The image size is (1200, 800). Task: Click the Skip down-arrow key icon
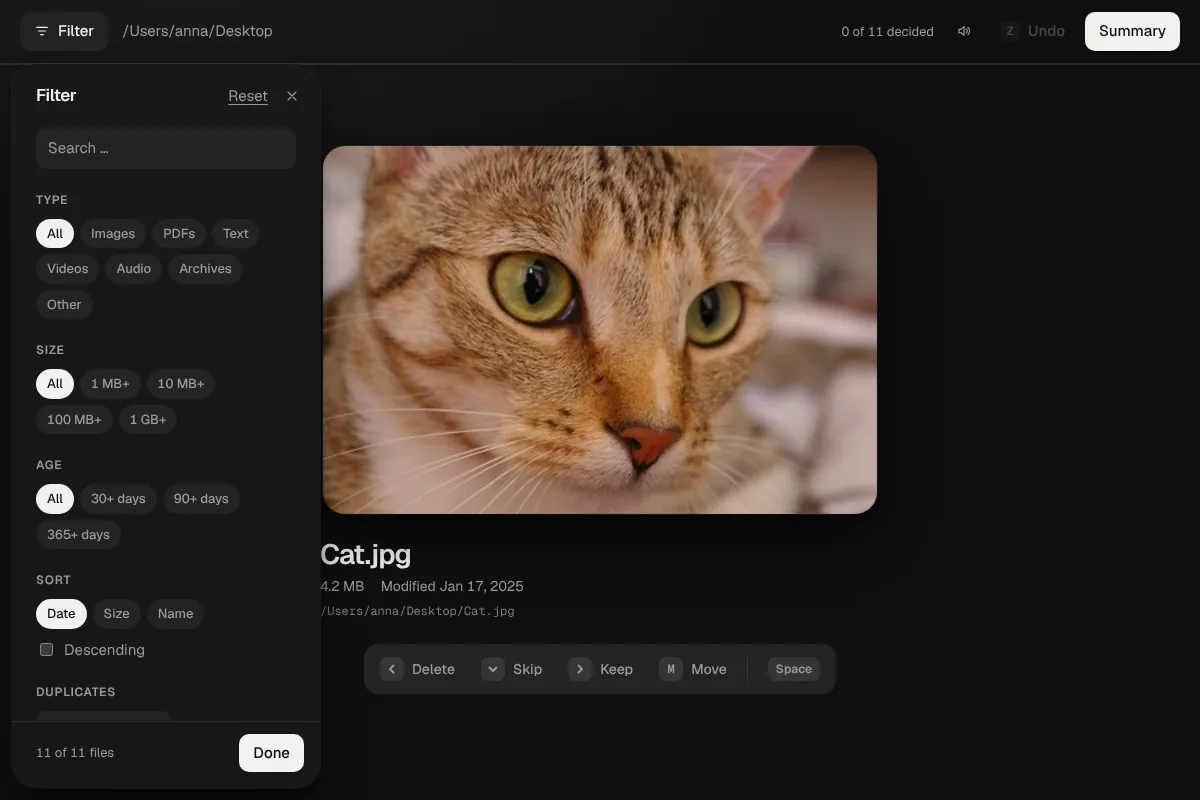click(493, 669)
